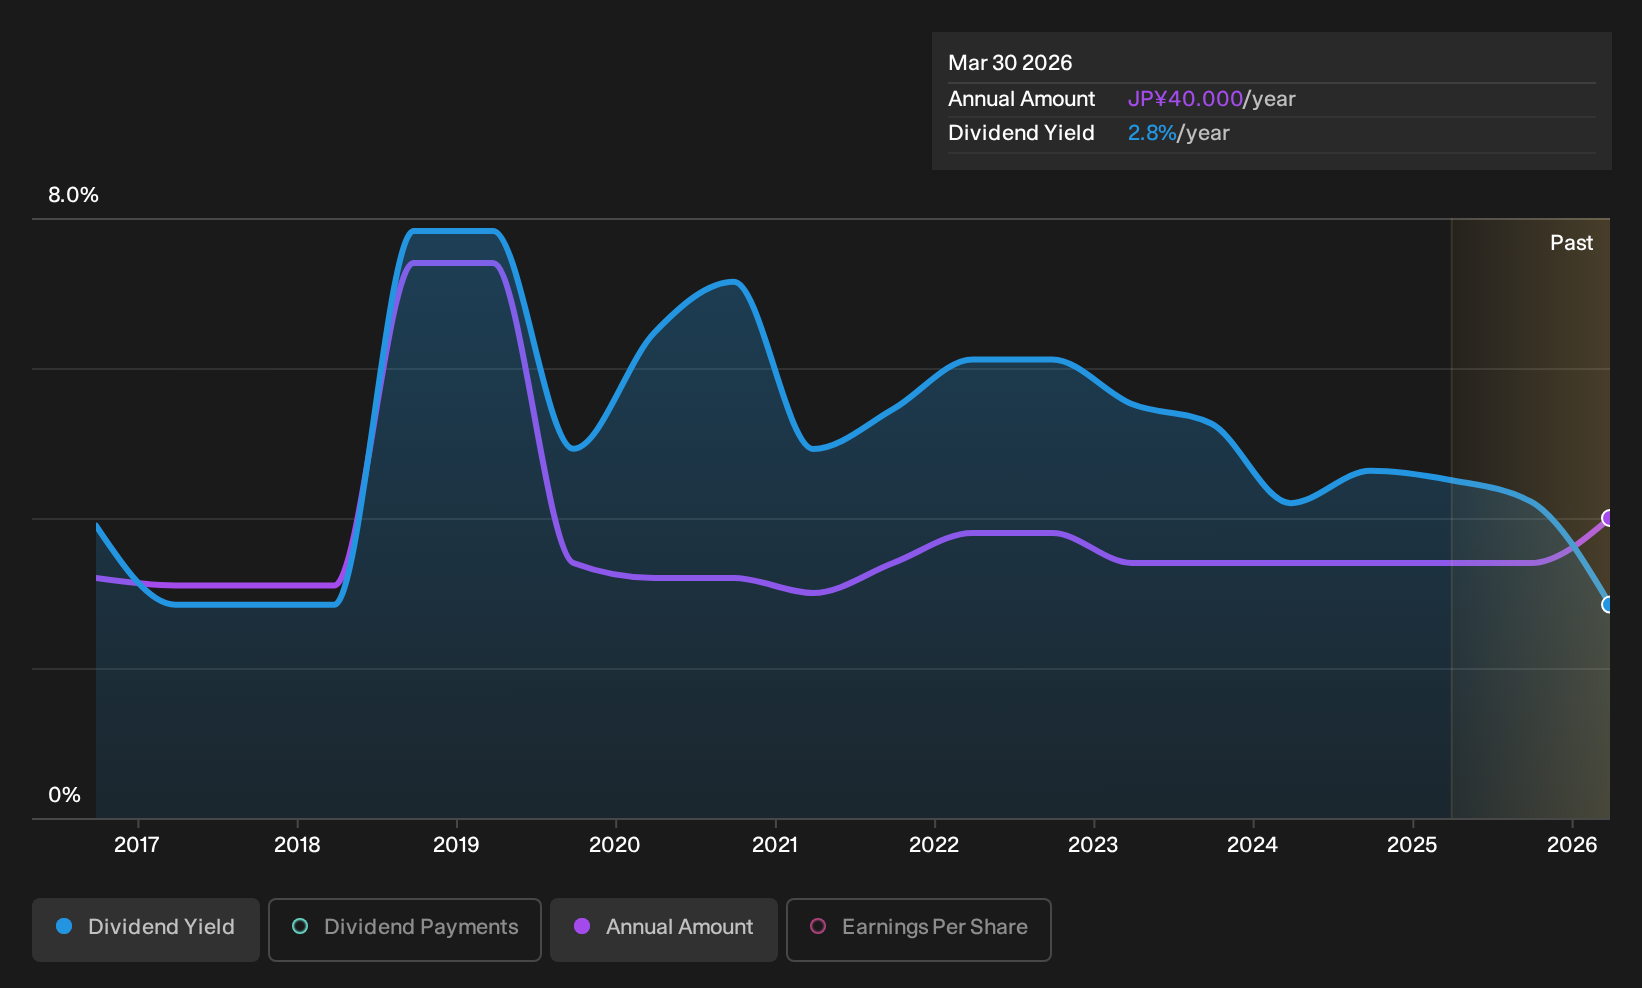
Task: Click the Mar 30 2026 tooltip date
Action: click(1010, 63)
